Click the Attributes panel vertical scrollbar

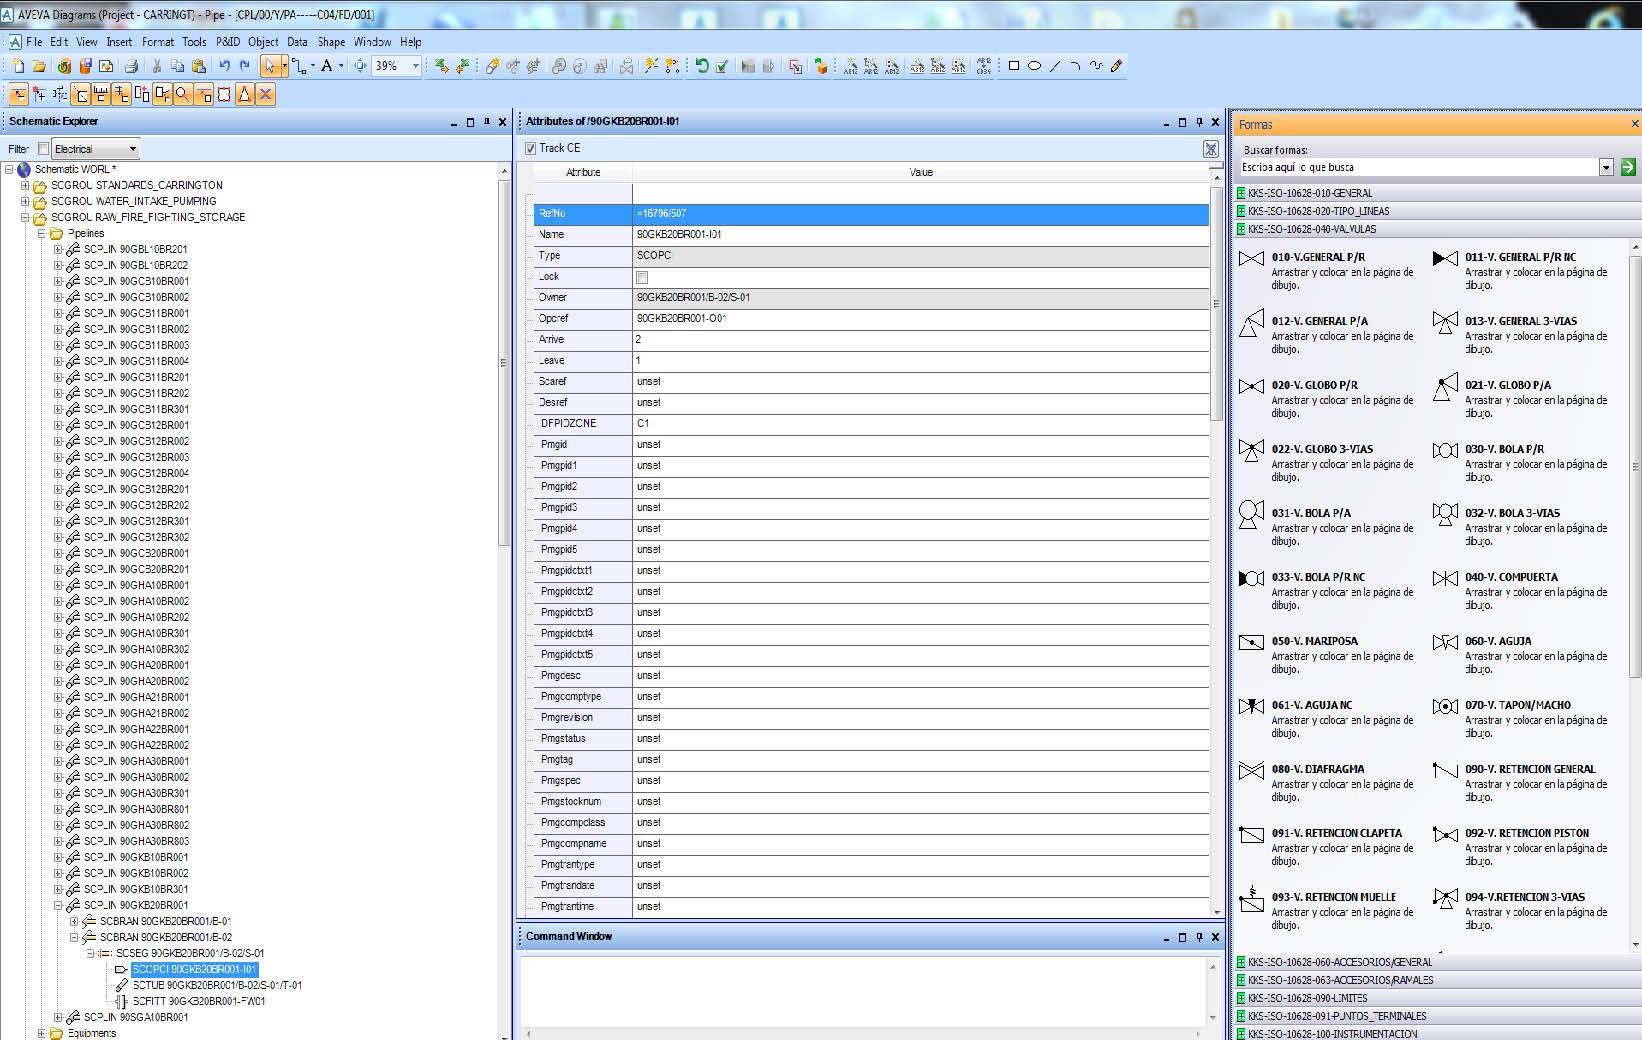pyautogui.click(x=1216, y=303)
